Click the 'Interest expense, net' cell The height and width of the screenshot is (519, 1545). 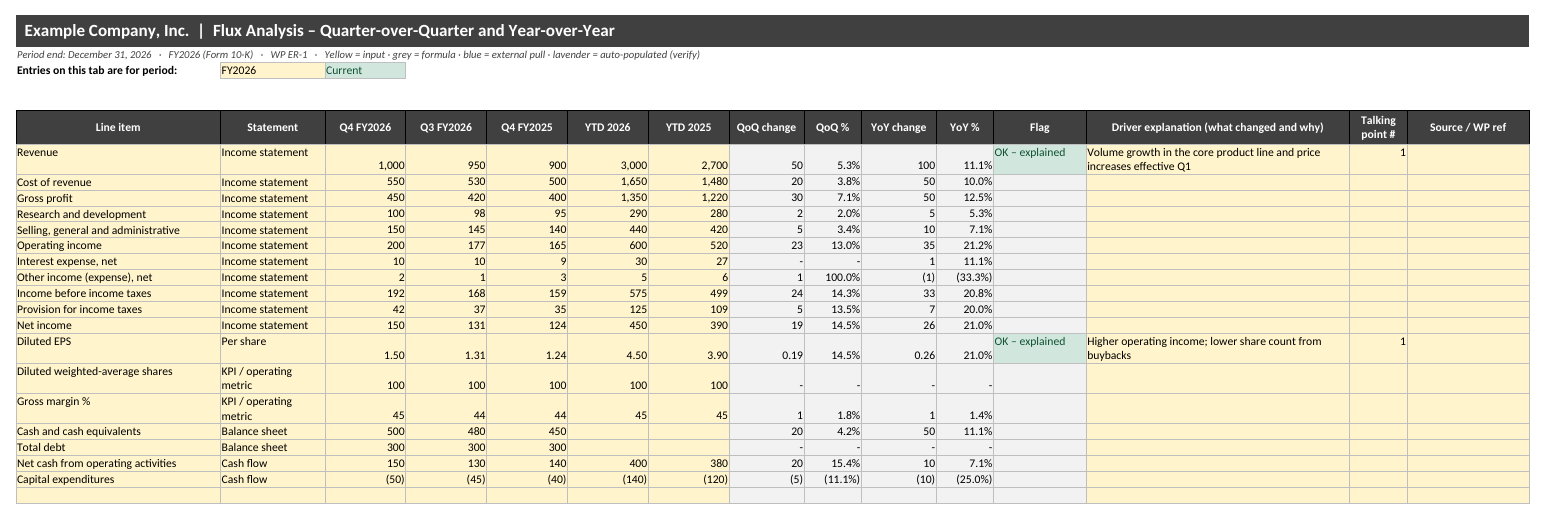click(x=118, y=262)
